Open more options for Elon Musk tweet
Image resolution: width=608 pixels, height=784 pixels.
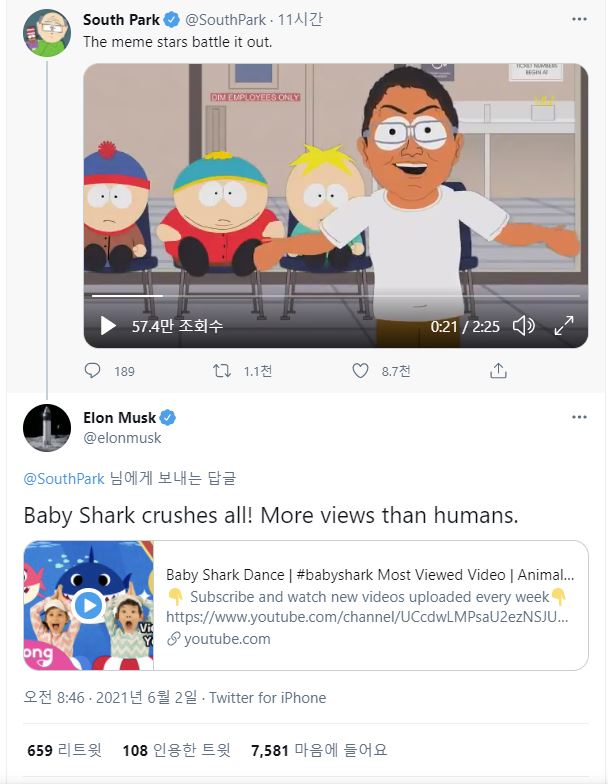tap(580, 417)
